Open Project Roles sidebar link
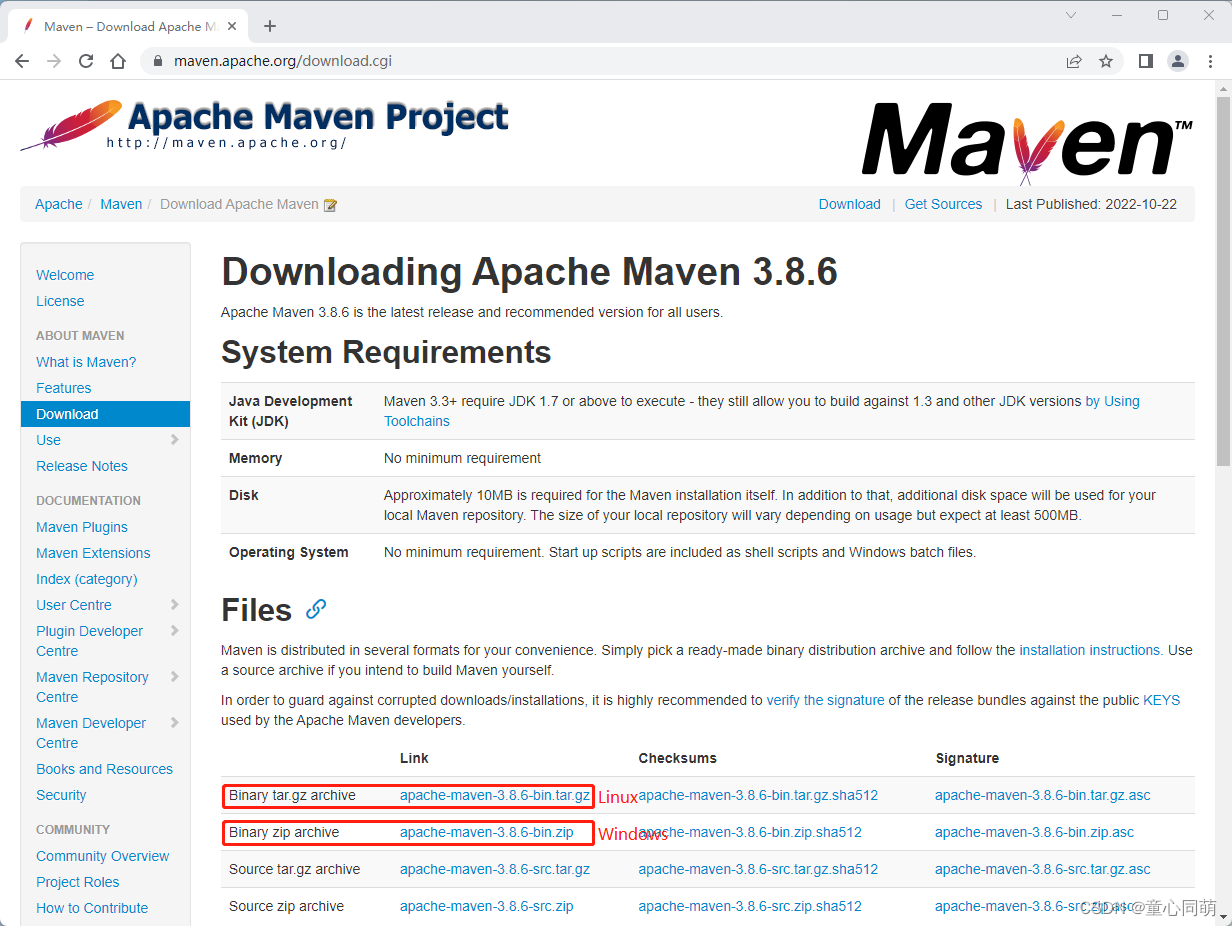The width and height of the screenshot is (1232, 926). (78, 882)
